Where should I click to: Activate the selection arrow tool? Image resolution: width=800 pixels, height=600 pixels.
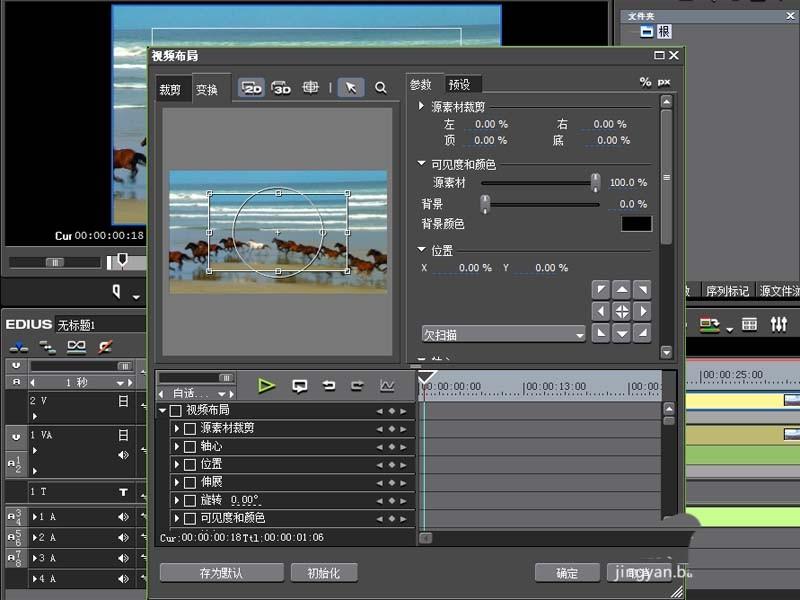click(351, 88)
